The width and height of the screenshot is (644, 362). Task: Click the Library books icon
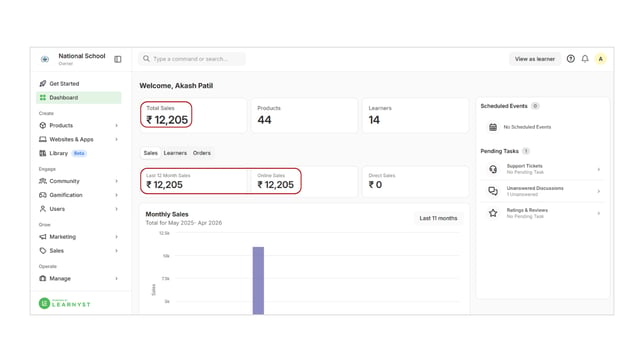pos(43,153)
